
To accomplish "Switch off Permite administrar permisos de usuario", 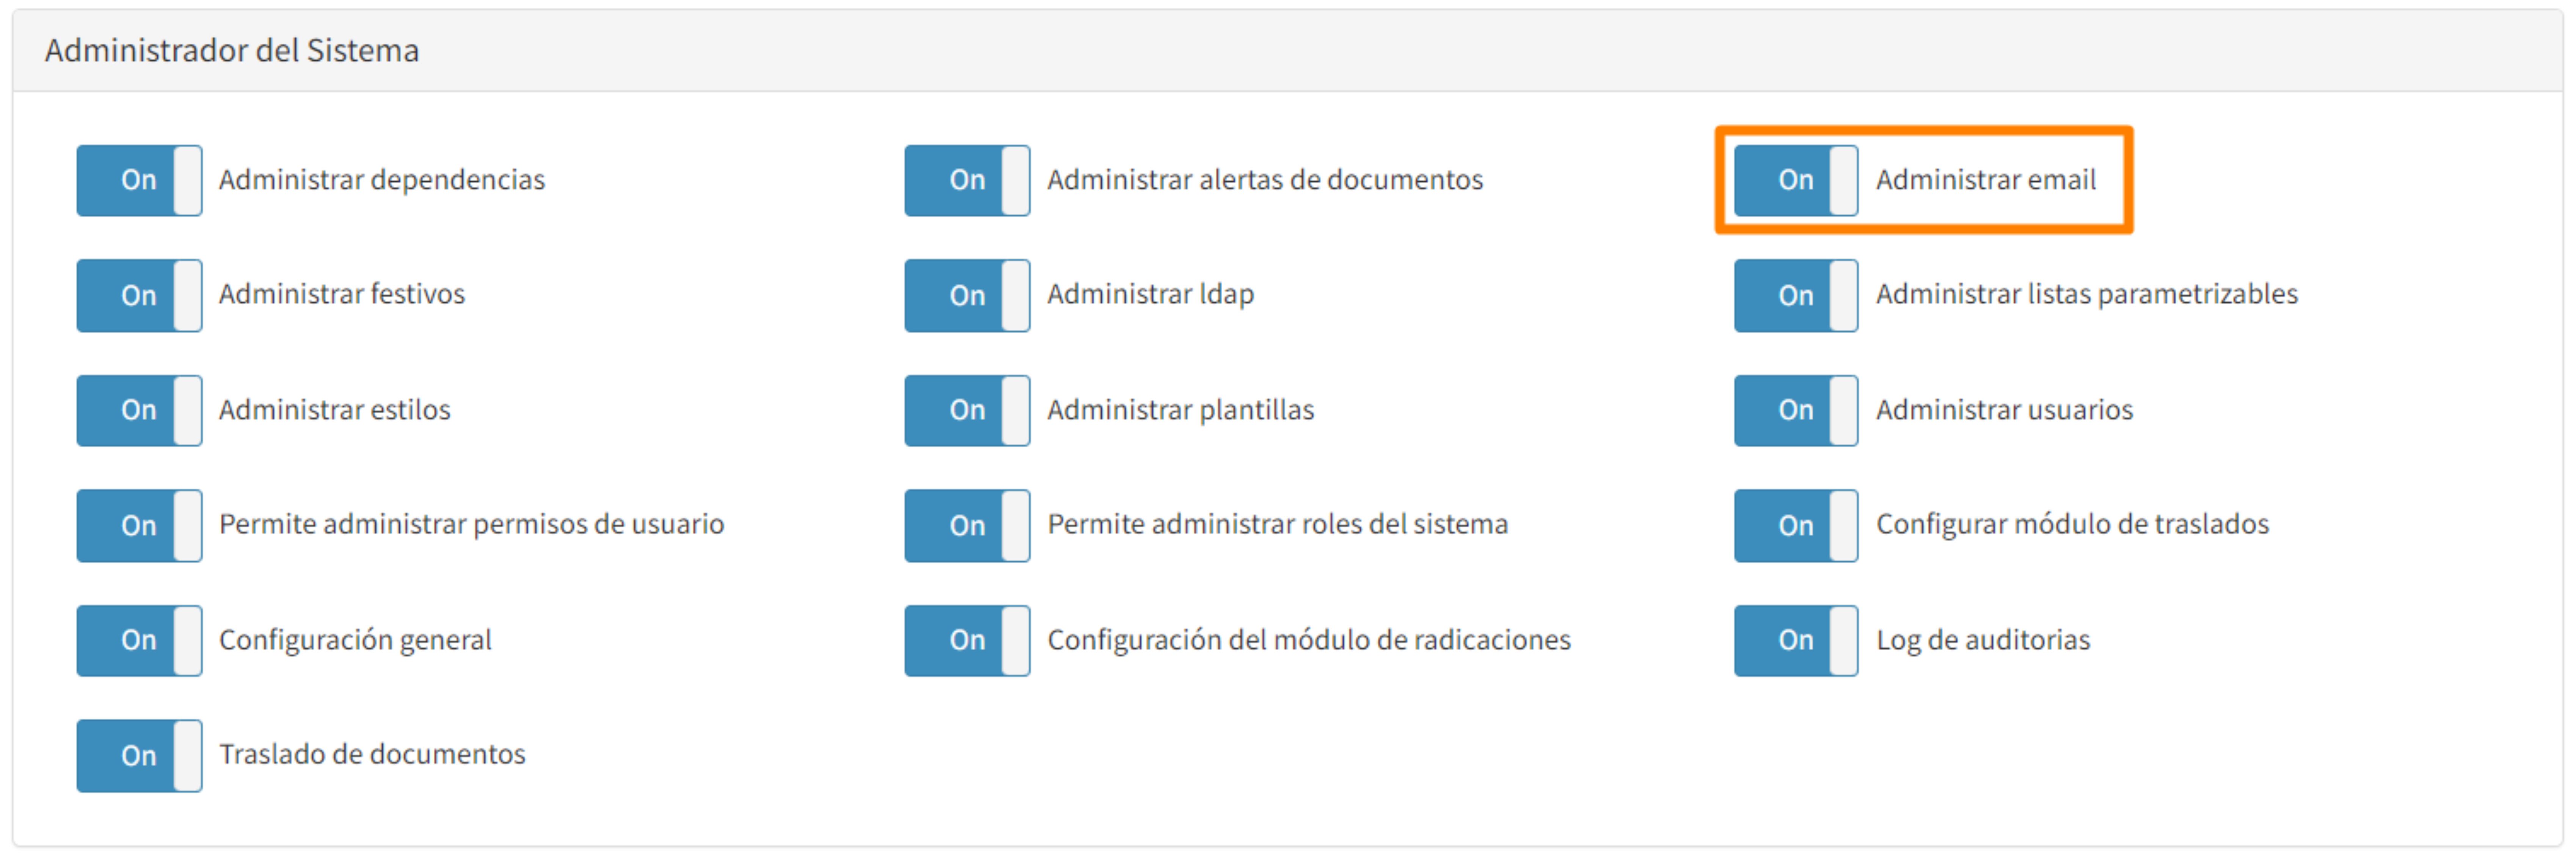I will 139,525.
